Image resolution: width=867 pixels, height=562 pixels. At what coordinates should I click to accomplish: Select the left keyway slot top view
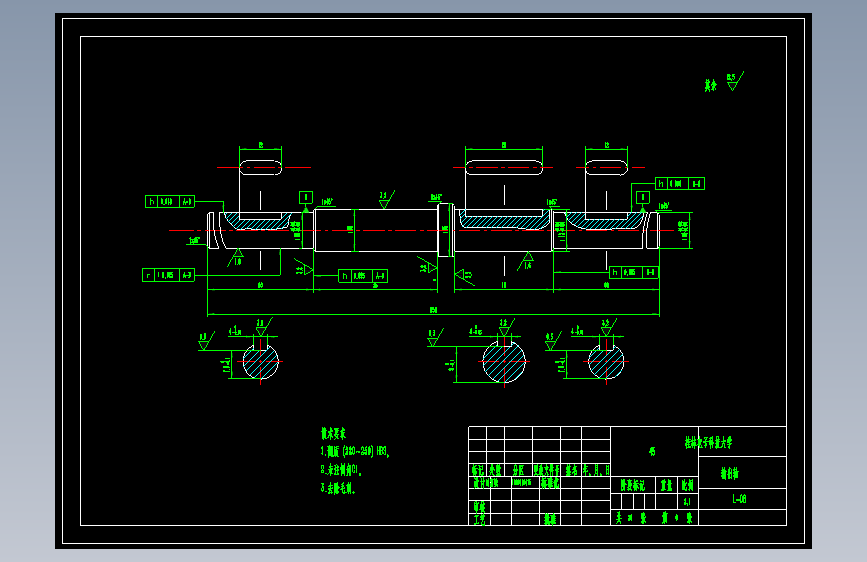pos(260,168)
